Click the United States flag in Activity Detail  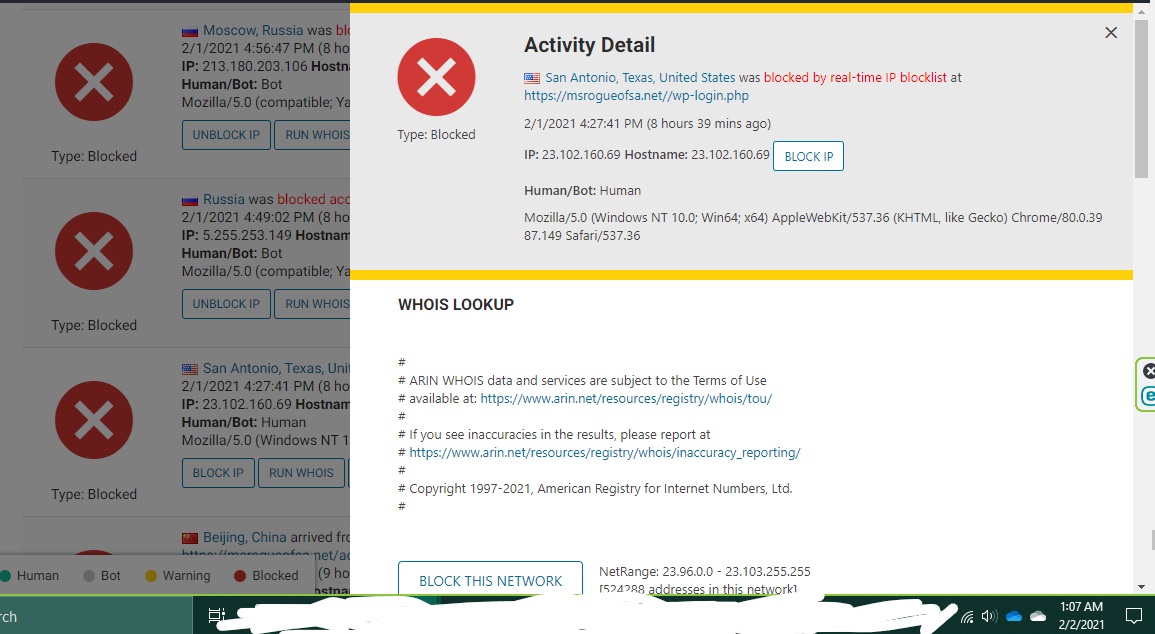tap(532, 77)
